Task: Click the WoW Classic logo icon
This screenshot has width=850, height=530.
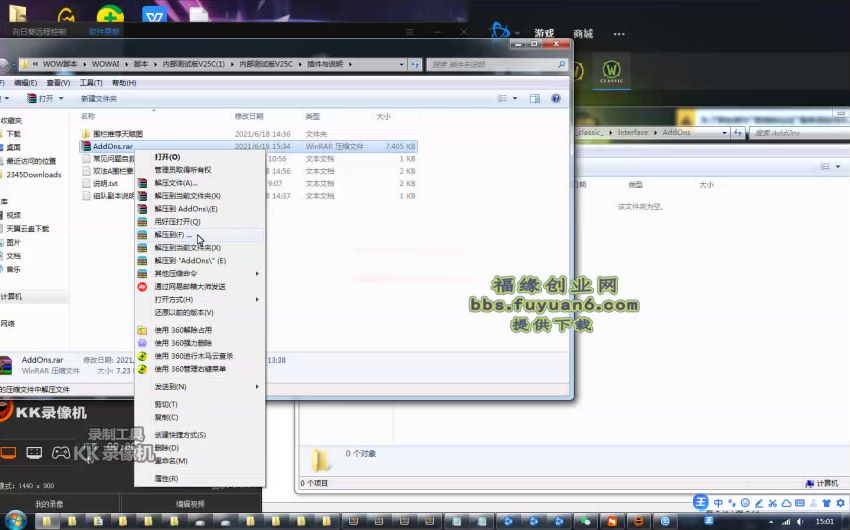Action: 611,74
